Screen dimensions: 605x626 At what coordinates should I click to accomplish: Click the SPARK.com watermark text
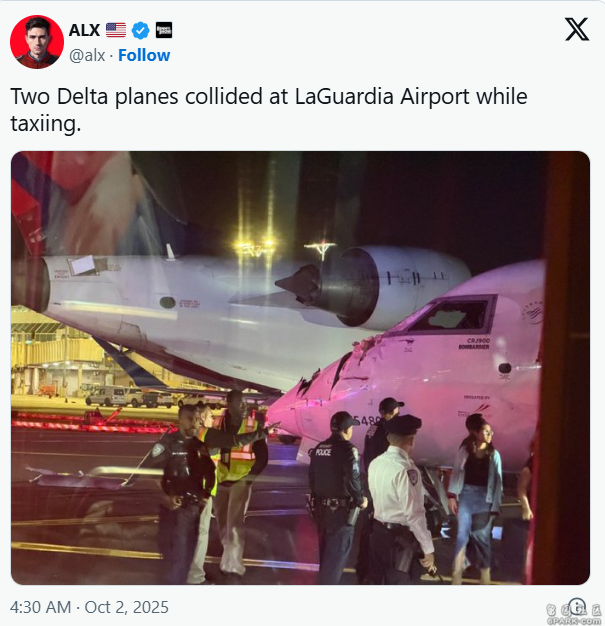click(x=573, y=620)
